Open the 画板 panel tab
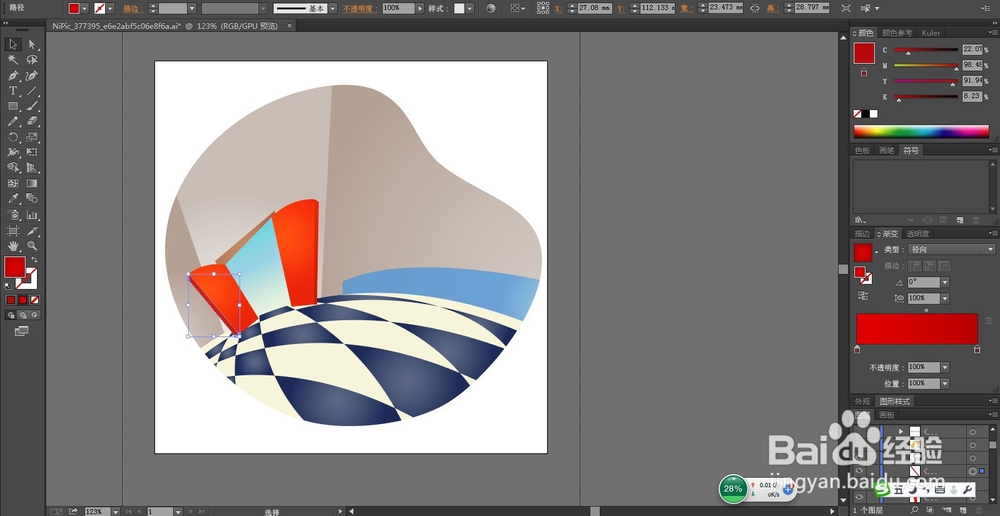1000x516 pixels. click(x=887, y=415)
